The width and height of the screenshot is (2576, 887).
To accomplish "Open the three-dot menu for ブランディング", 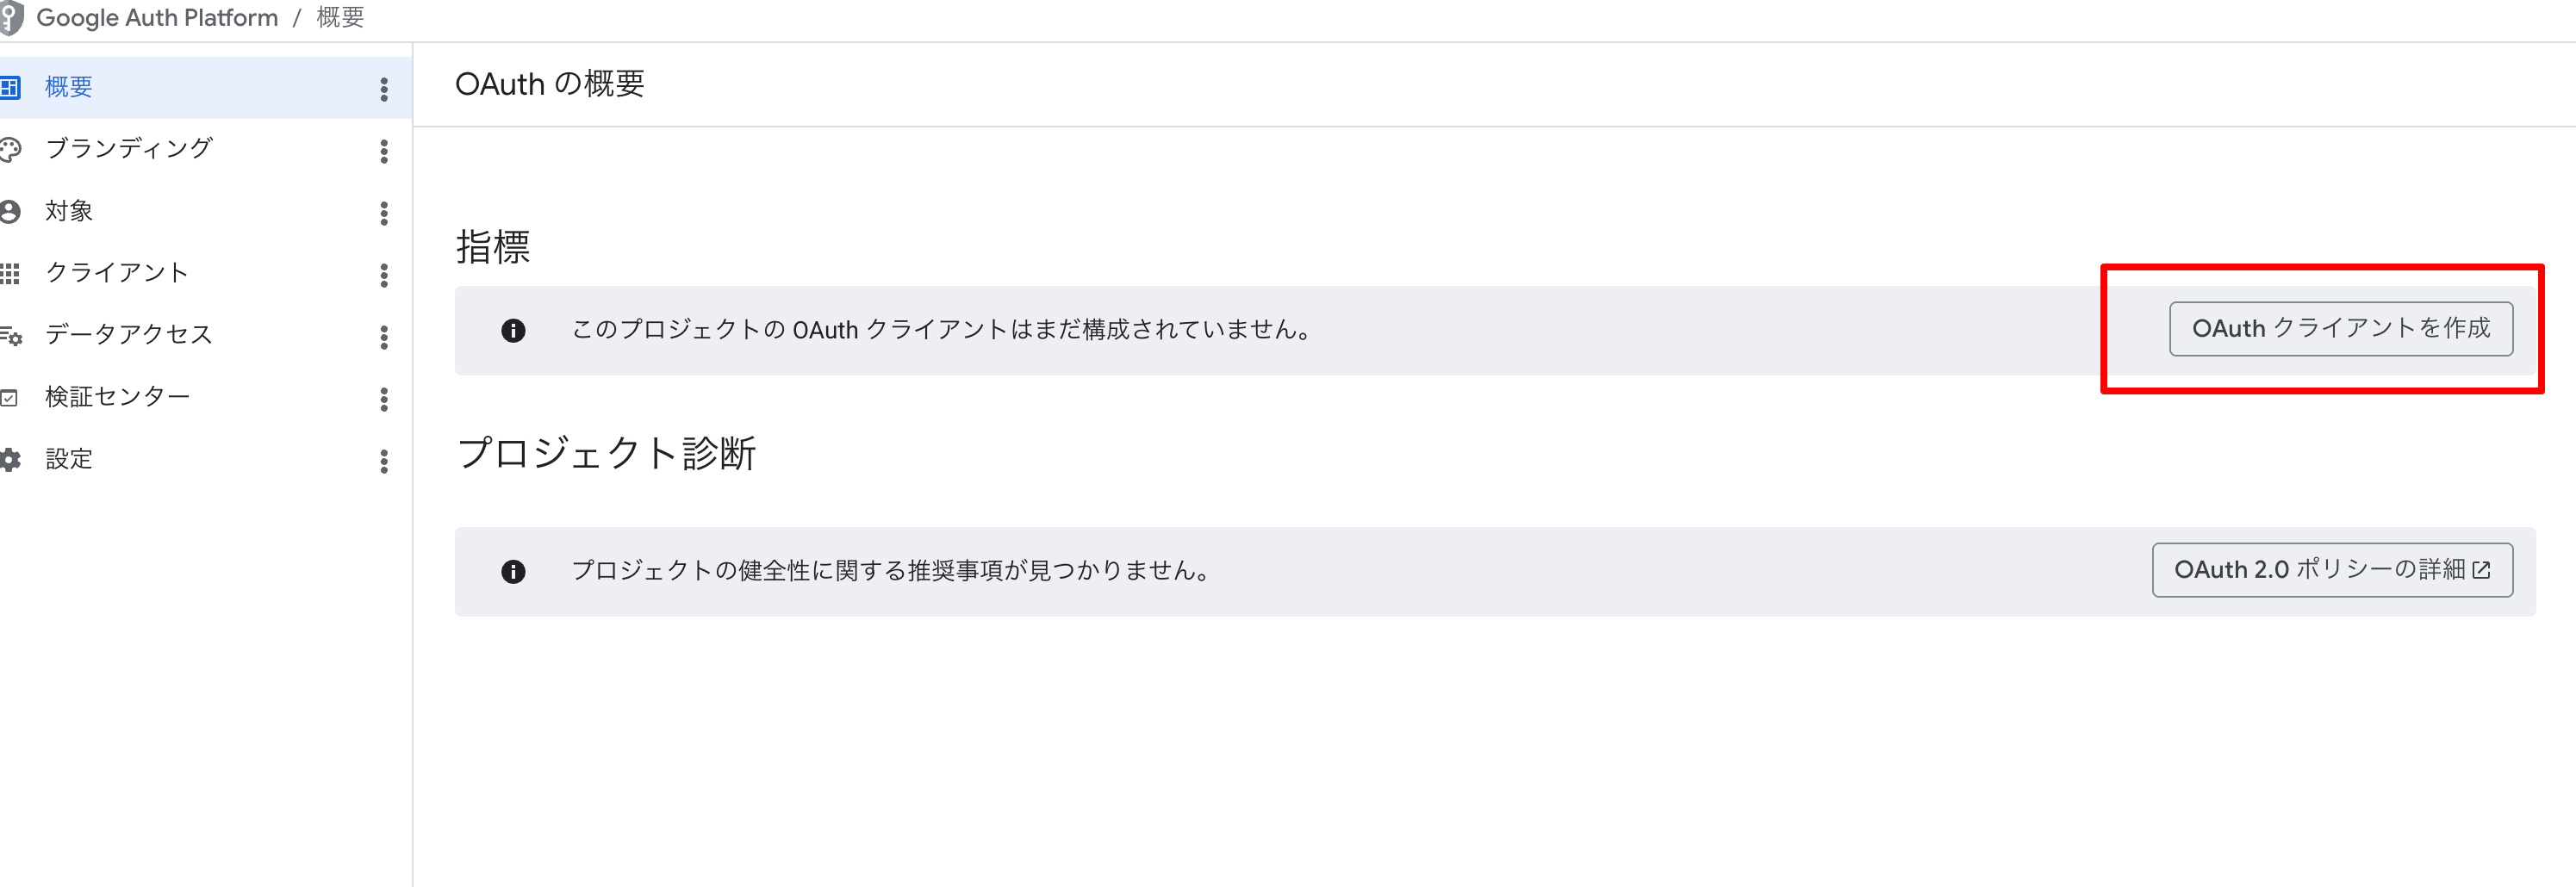I will tap(383, 151).
